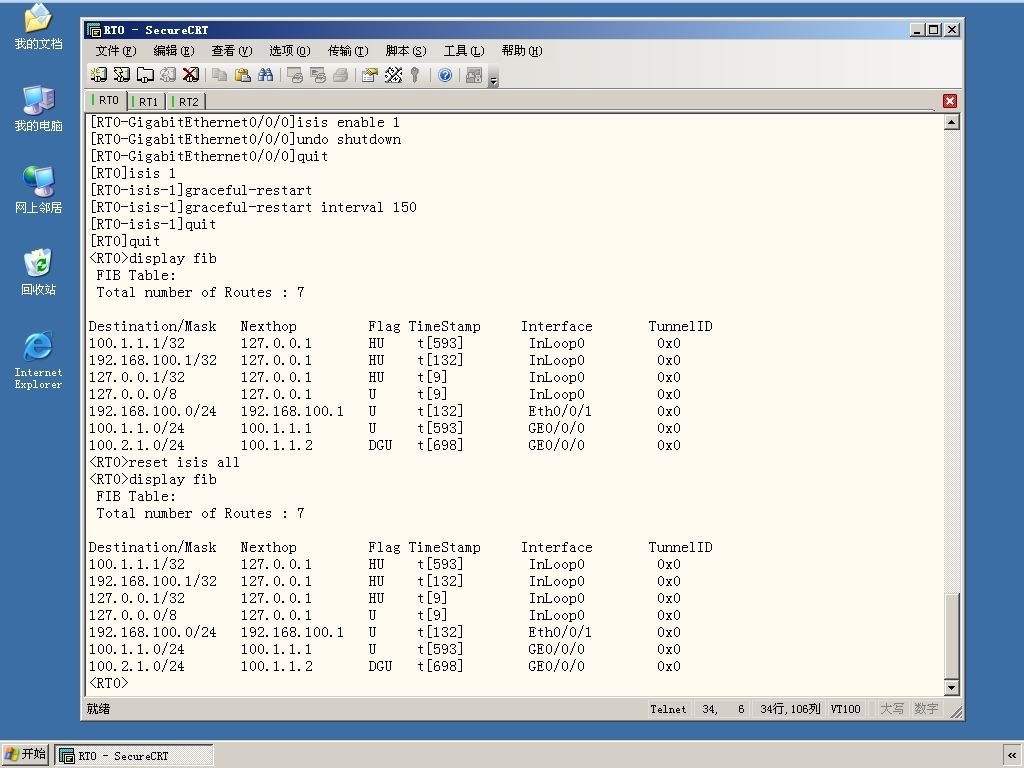Switch to the RT2 session tab
Image resolution: width=1024 pixels, height=768 pixels.
pos(185,101)
